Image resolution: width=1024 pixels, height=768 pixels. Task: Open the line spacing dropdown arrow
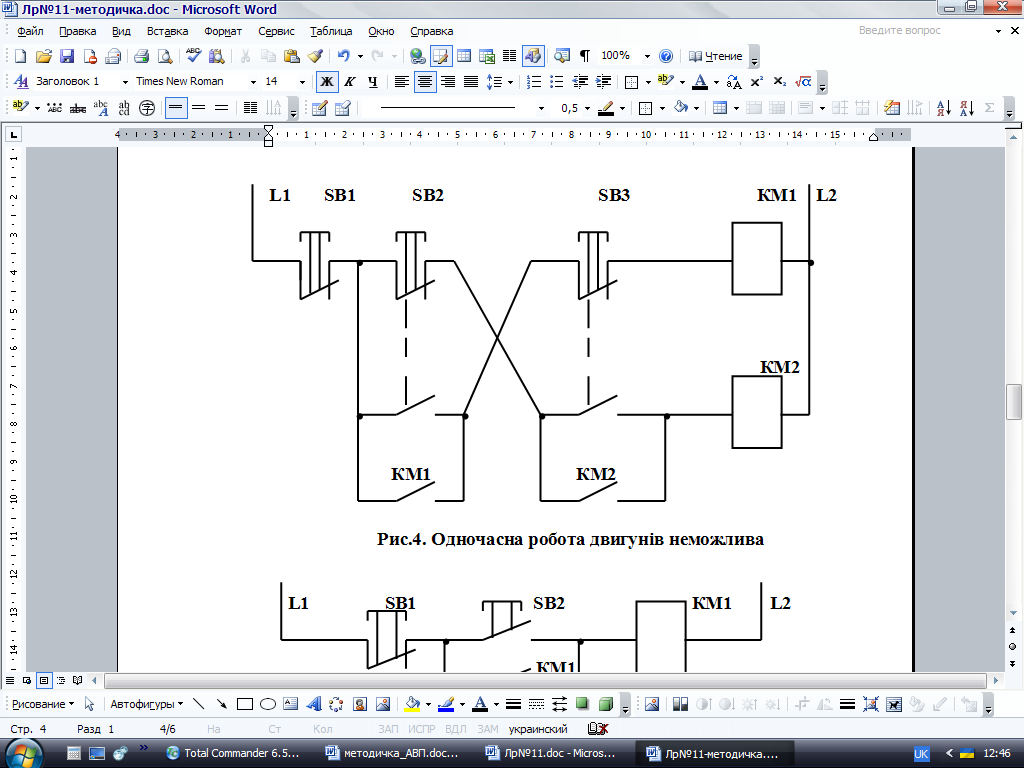coord(510,82)
